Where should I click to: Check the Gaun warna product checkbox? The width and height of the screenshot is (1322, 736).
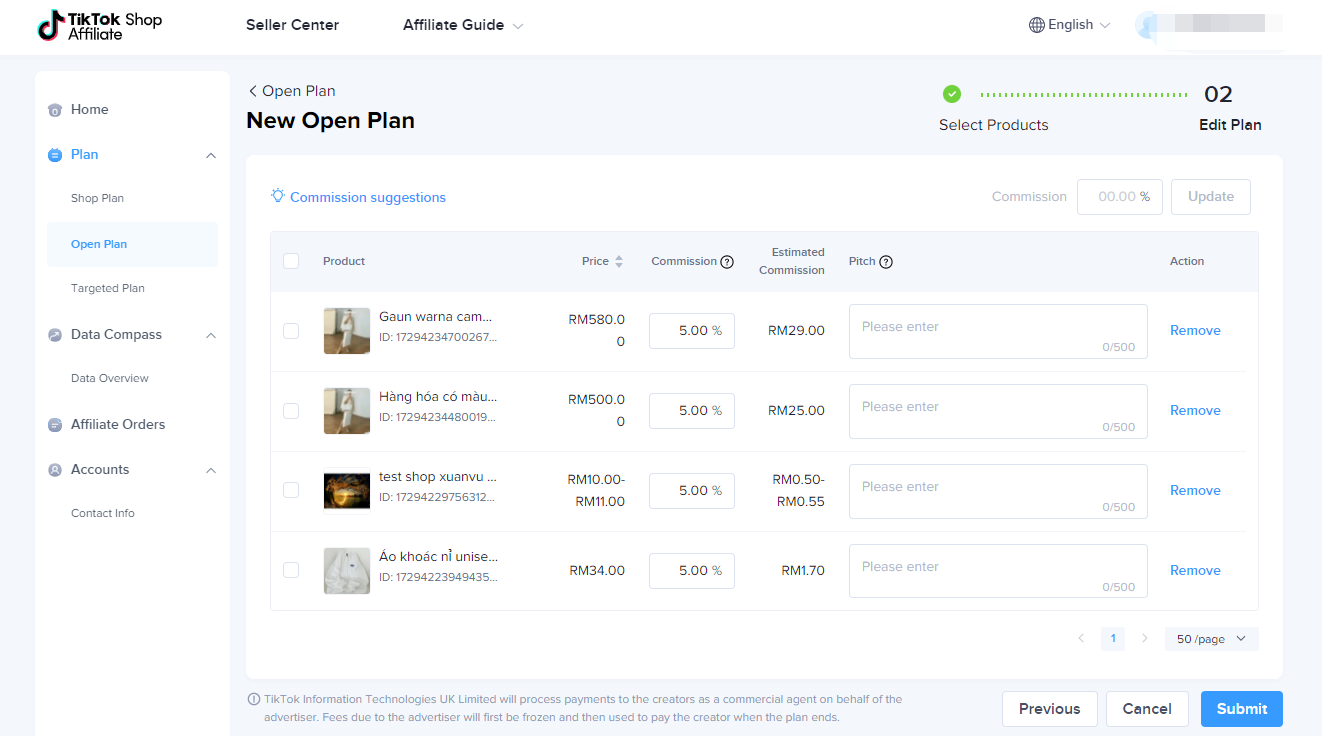coord(291,331)
